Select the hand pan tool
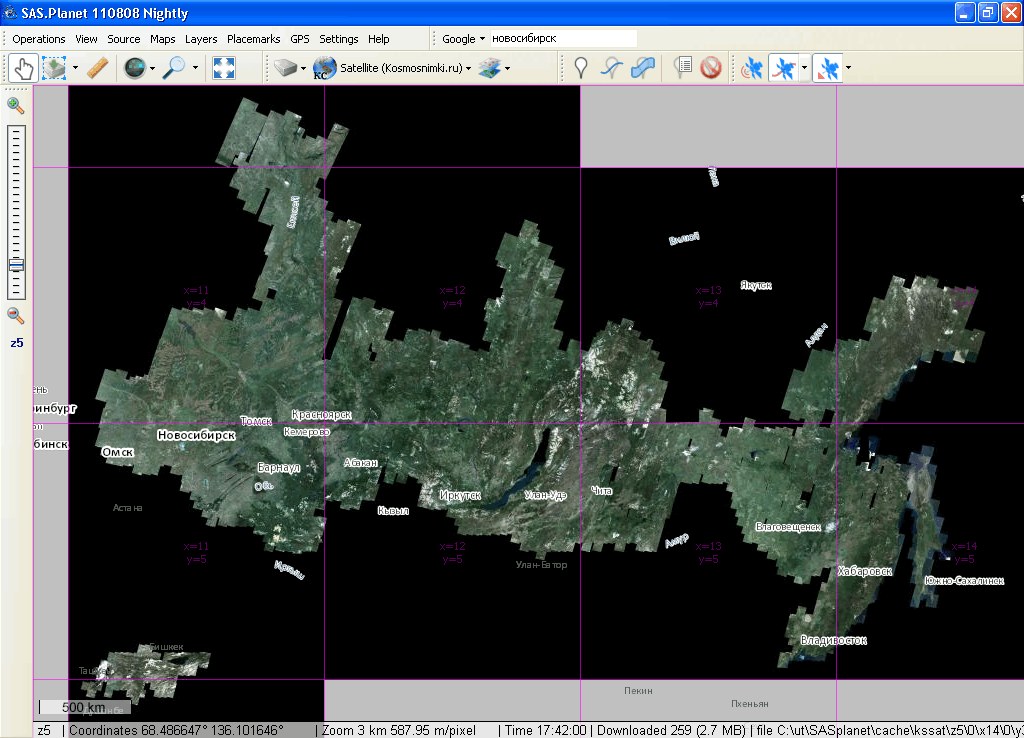1024x738 pixels. click(x=22, y=68)
